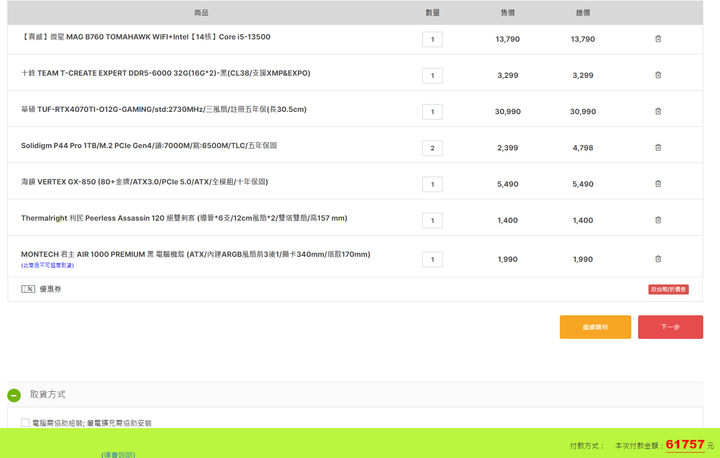Open TEAM T-CREATE EXPERT DDR5-6000 product name
Viewport: 720px width, 458px height.
[166, 74]
